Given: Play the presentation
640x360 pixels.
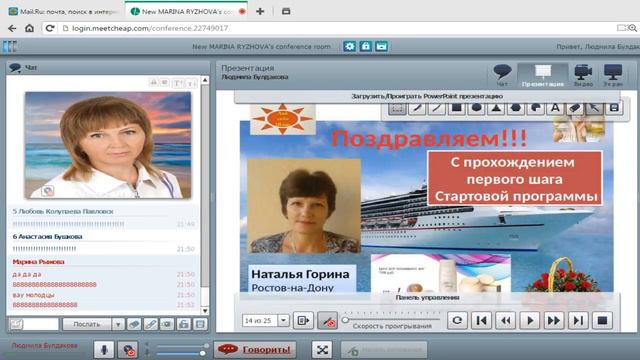Looking at the screenshot, I should [x=530, y=320].
